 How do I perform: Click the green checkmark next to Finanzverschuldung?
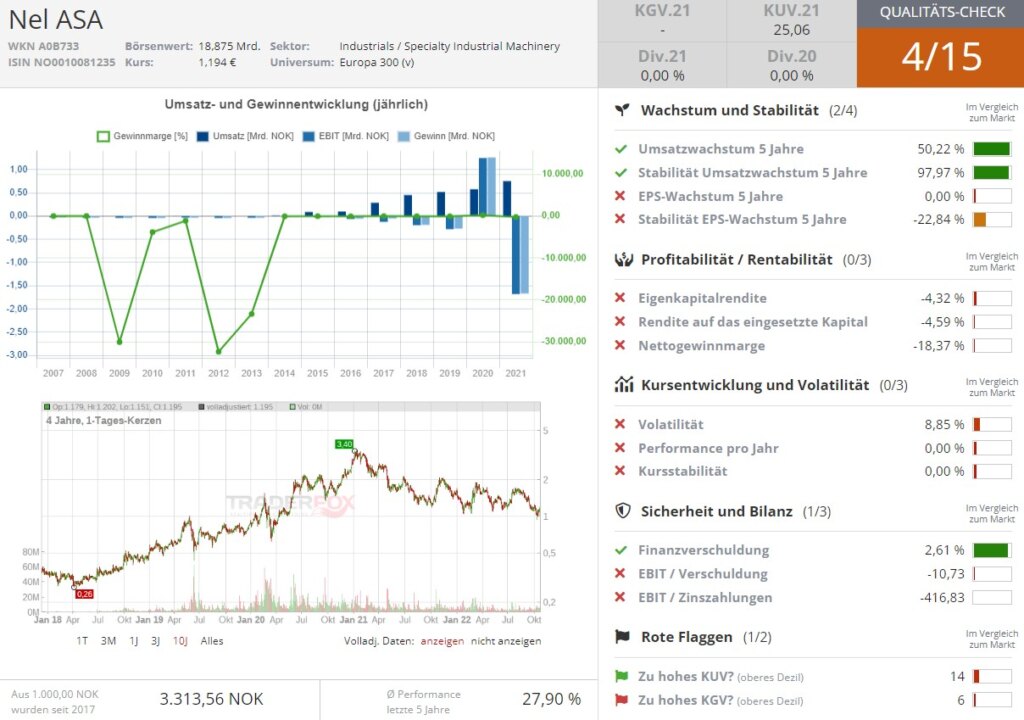point(621,550)
